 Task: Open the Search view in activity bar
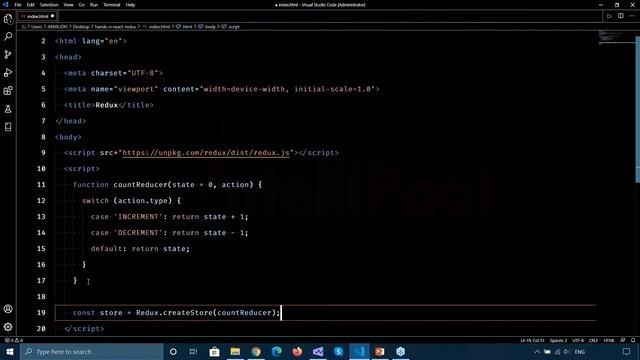click(x=8, y=37)
